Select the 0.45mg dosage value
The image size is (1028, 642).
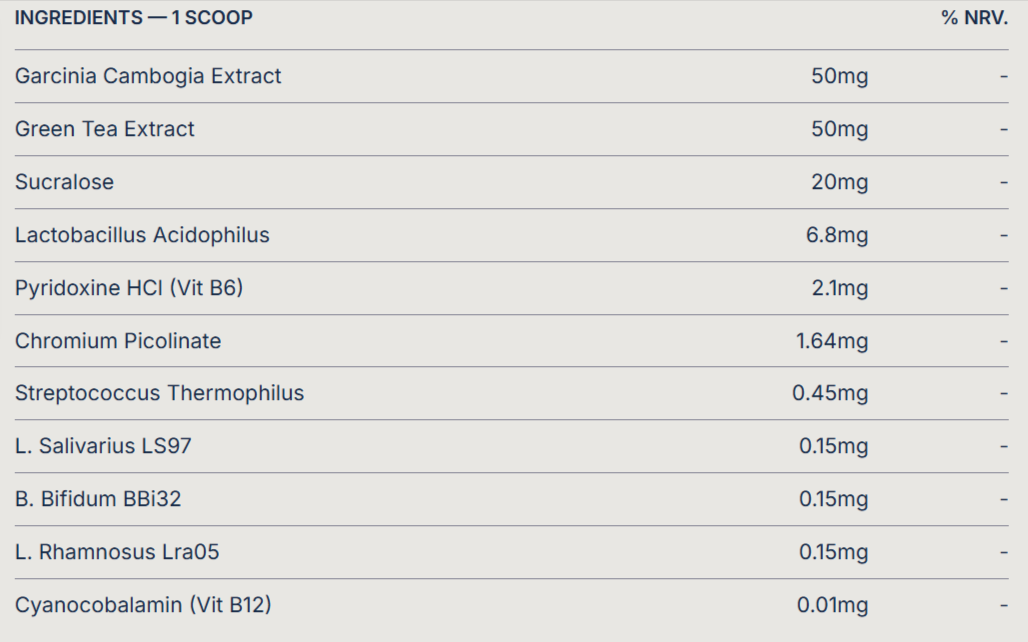(x=830, y=393)
